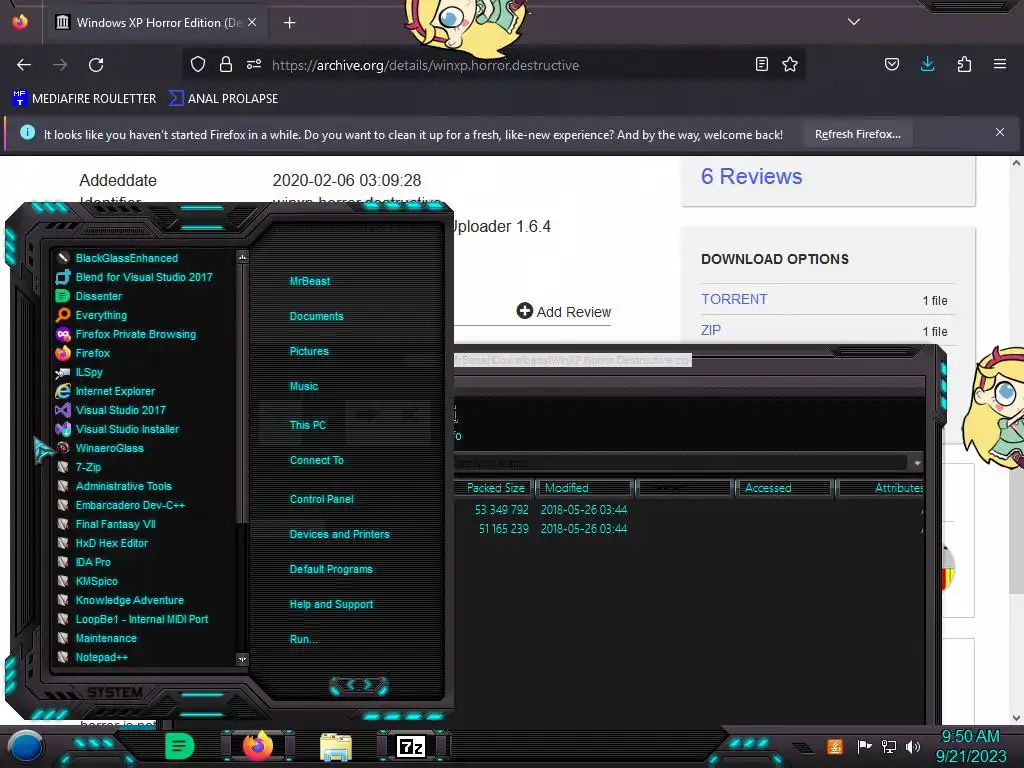
Task: Switch to Firefox on the taskbar
Action: pos(258,745)
